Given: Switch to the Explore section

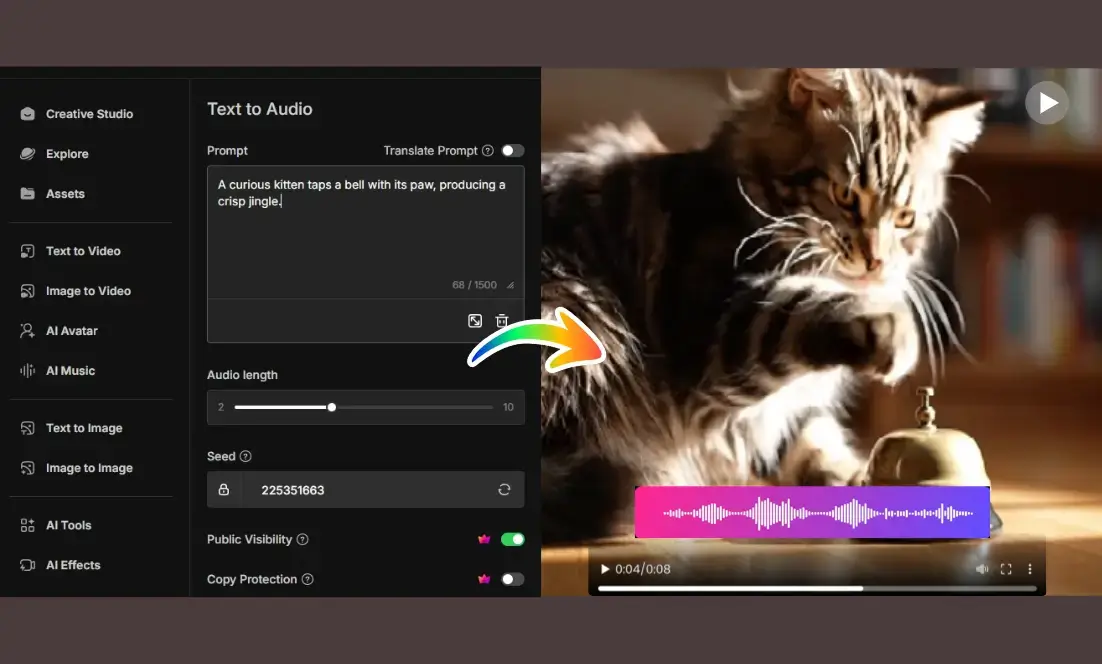Looking at the screenshot, I should point(68,153).
